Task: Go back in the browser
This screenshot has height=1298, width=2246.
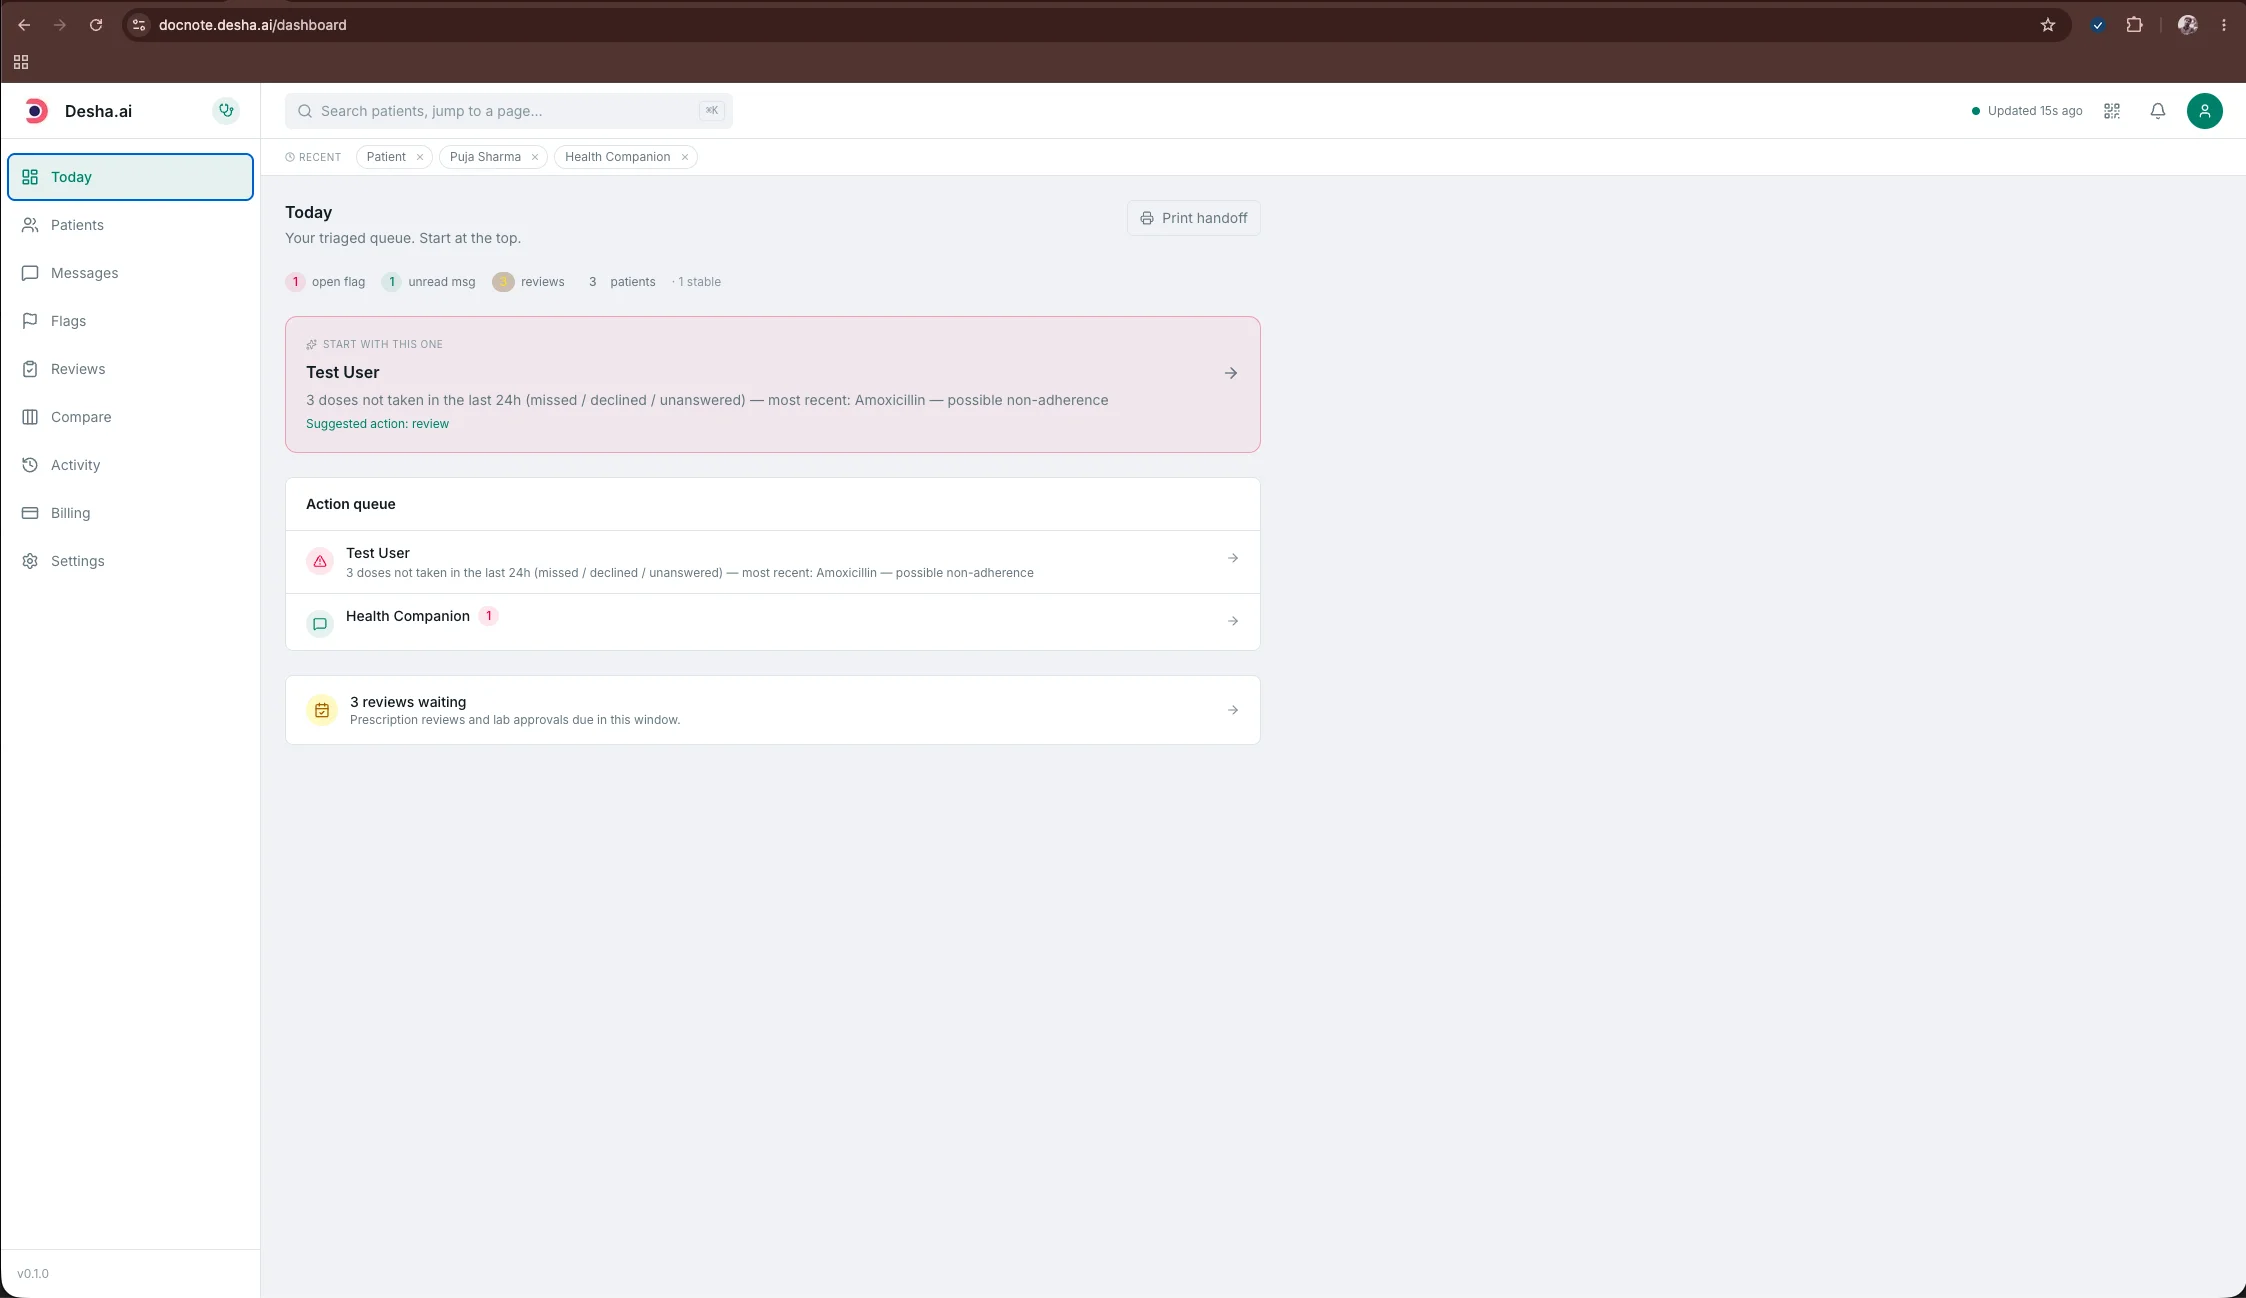Action: point(24,25)
